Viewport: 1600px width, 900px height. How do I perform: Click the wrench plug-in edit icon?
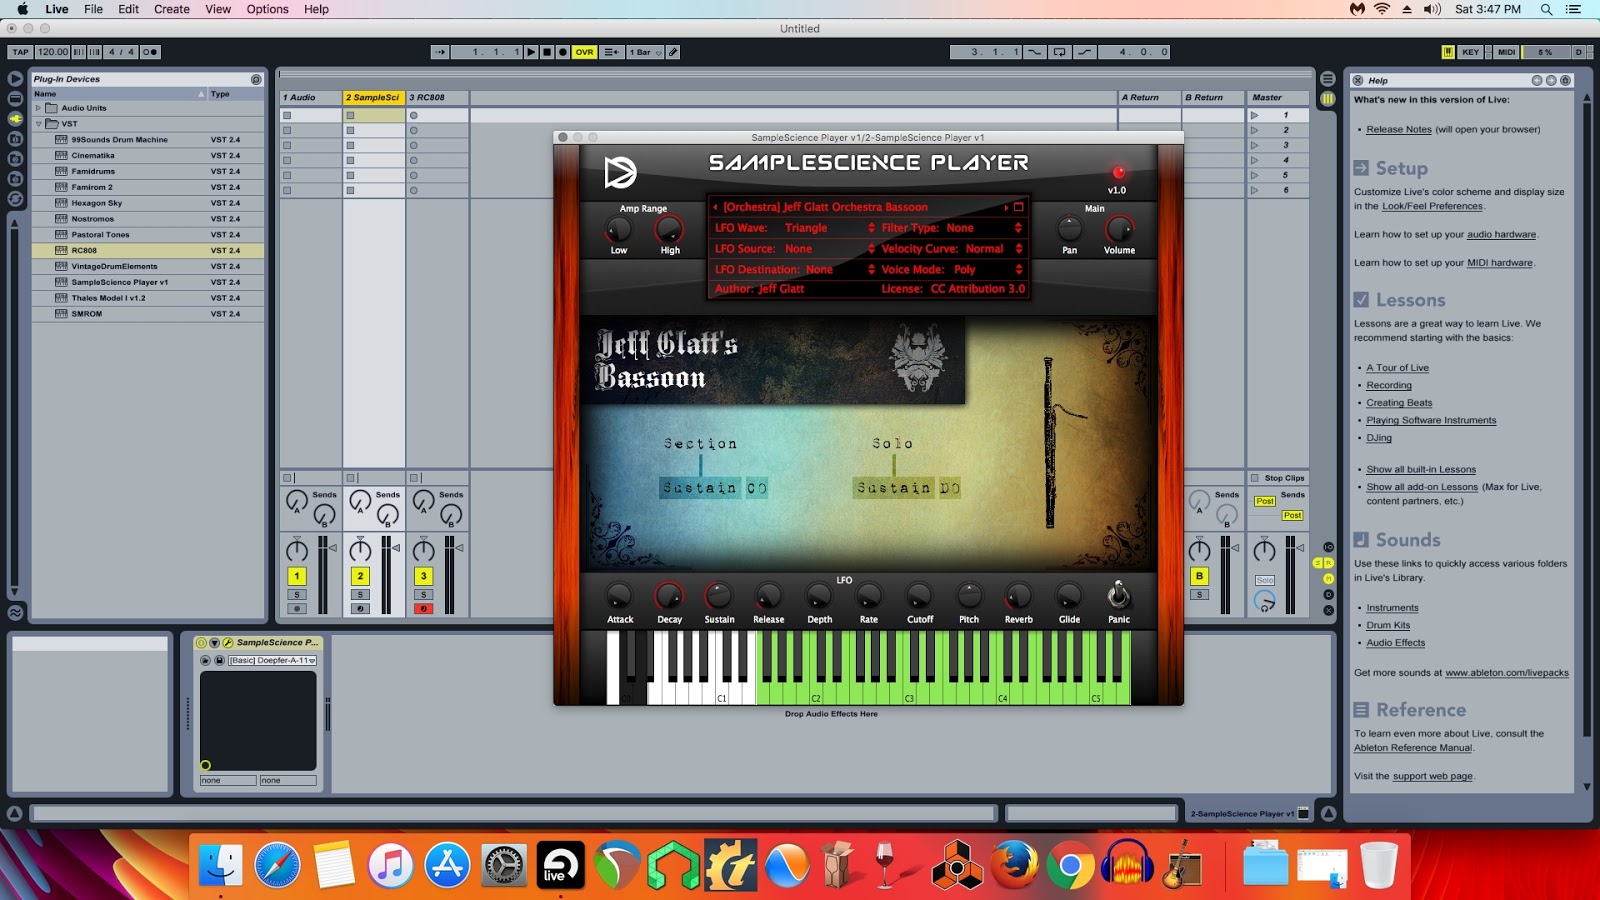(227, 643)
